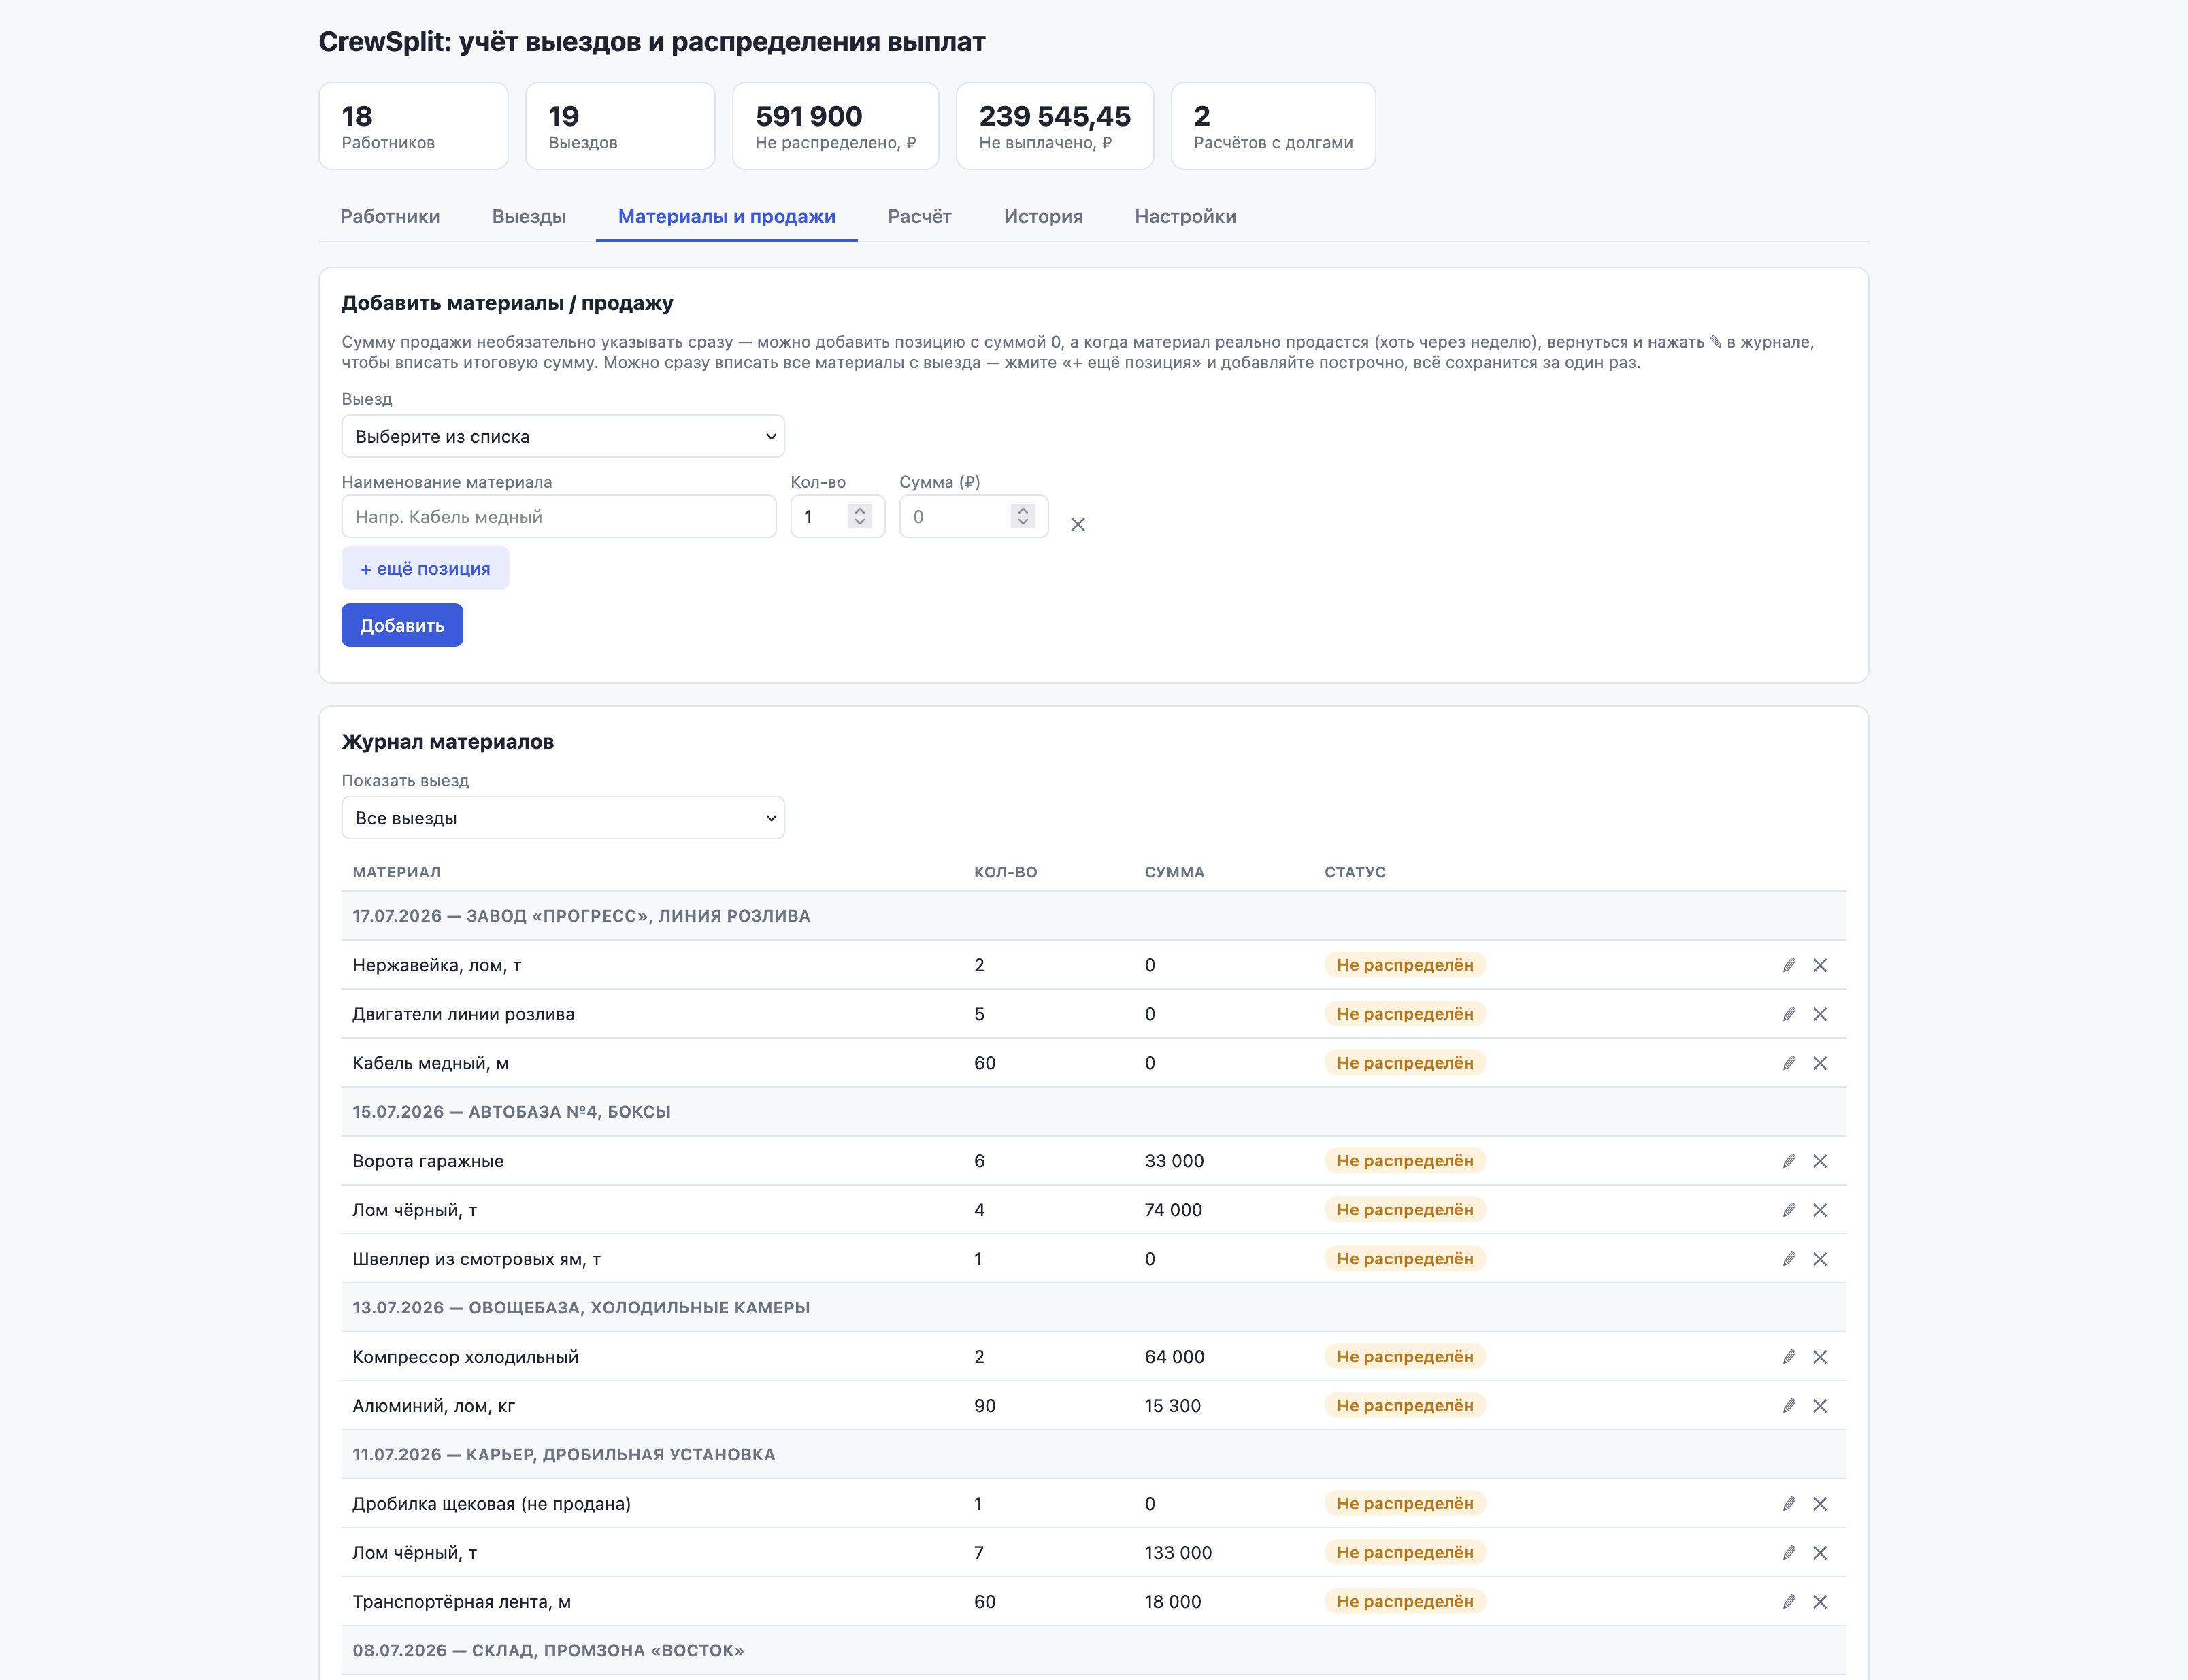Click the Овощебаза, холодильные камеры group header
The image size is (2188, 1680).
tap(1094, 1308)
